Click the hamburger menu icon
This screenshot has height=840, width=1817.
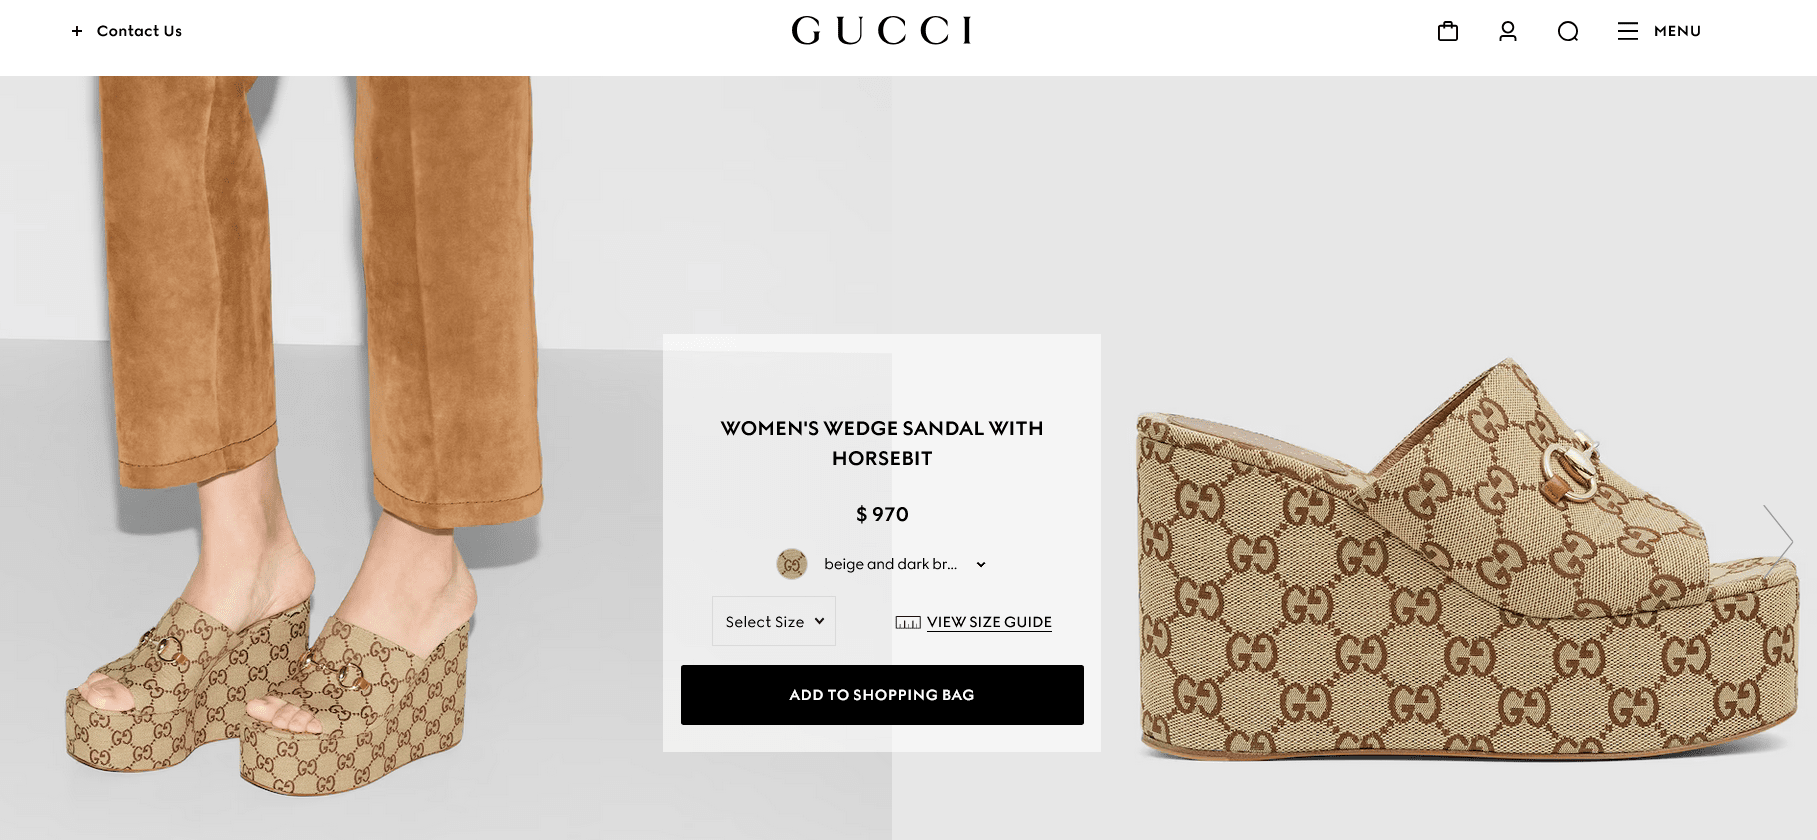(x=1628, y=31)
